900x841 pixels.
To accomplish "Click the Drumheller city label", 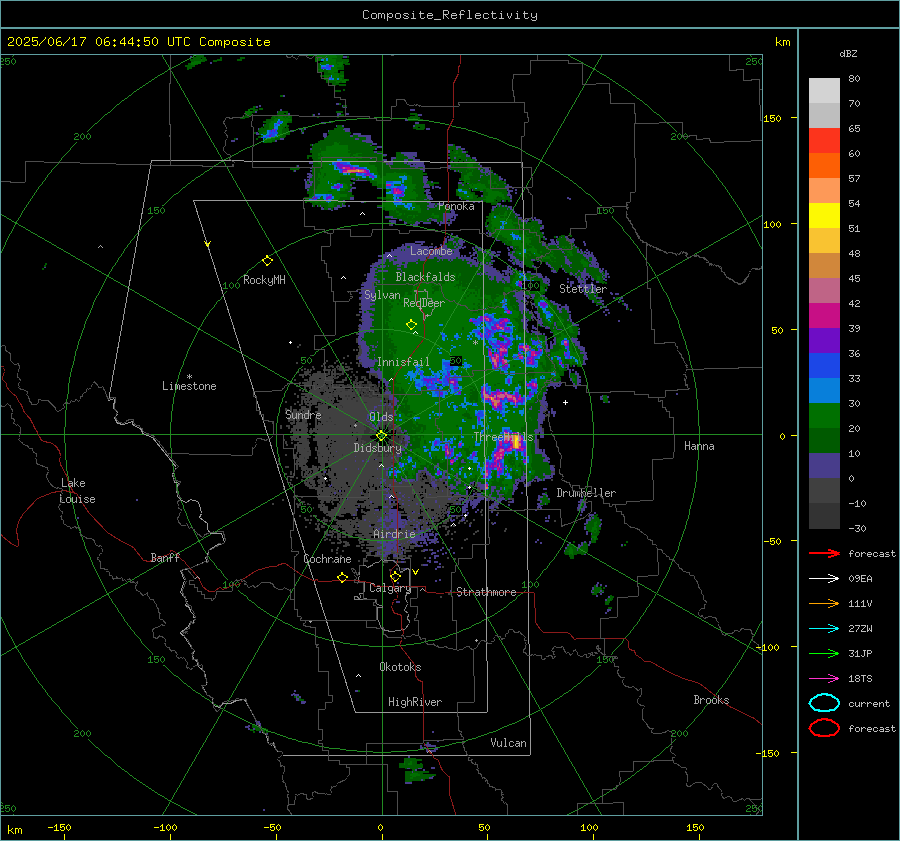I will 585,493.
